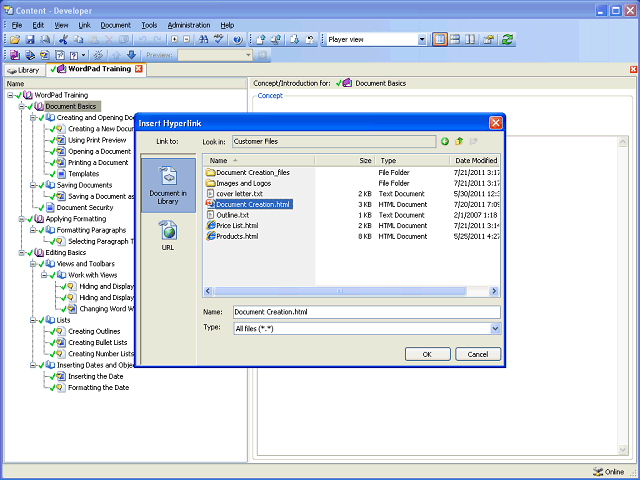Open the Player view dropdown
Image resolution: width=640 pixels, height=480 pixels.
coord(421,40)
